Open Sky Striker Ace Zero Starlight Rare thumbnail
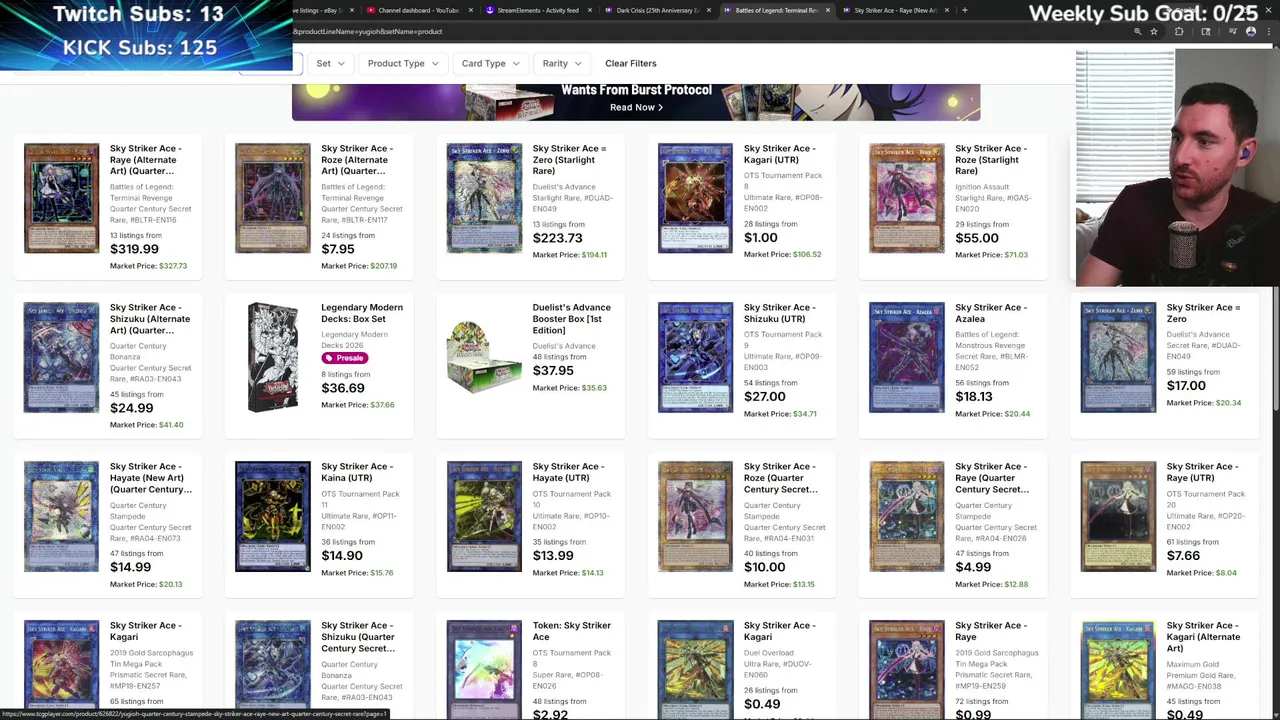The image size is (1280, 720). [x=484, y=198]
